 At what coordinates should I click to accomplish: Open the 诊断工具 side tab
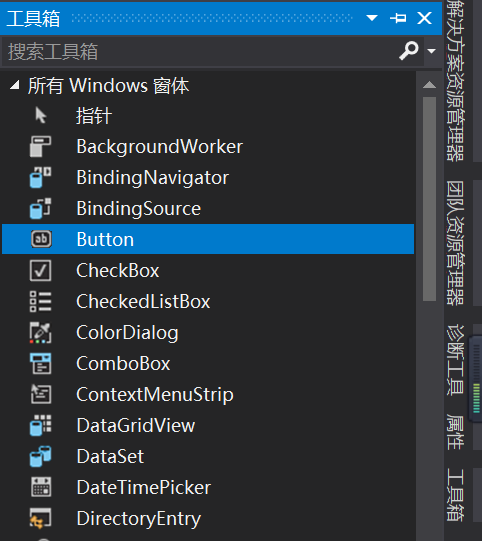tap(455, 360)
